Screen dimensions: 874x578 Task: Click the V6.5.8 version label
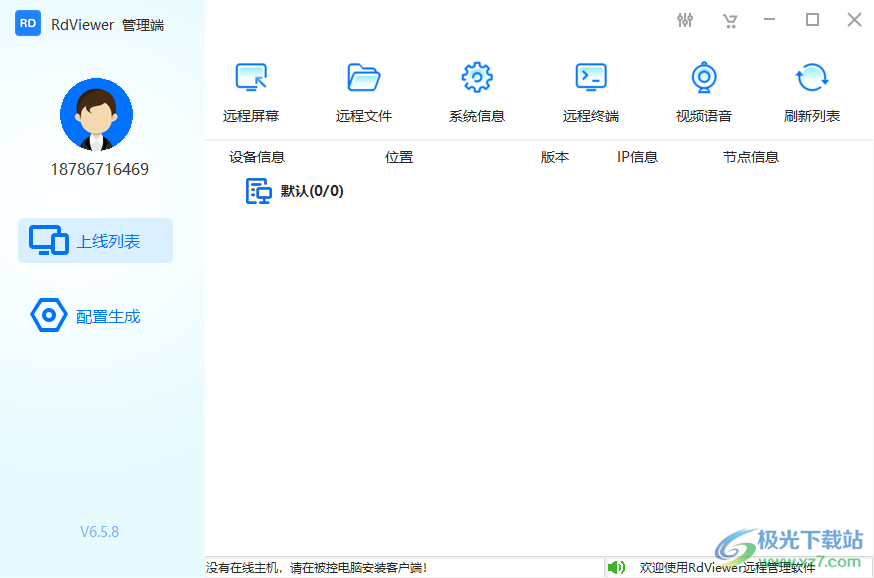[x=99, y=532]
